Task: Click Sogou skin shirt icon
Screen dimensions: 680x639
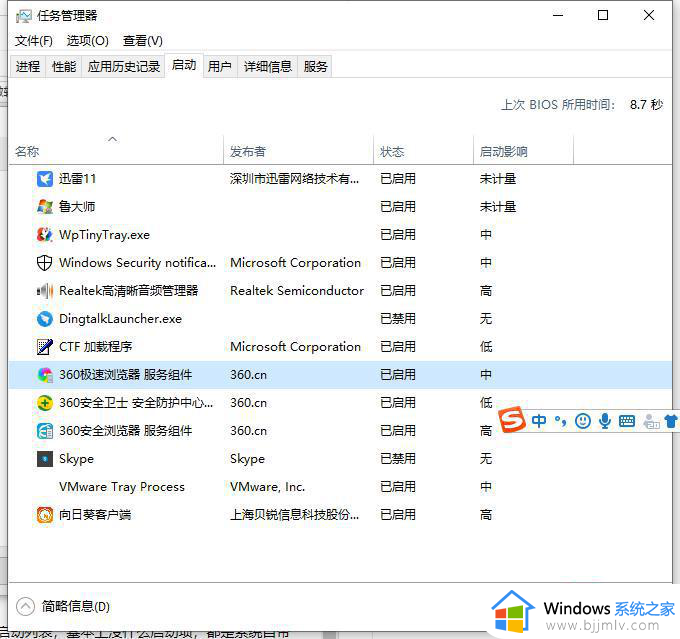Action: [x=671, y=421]
